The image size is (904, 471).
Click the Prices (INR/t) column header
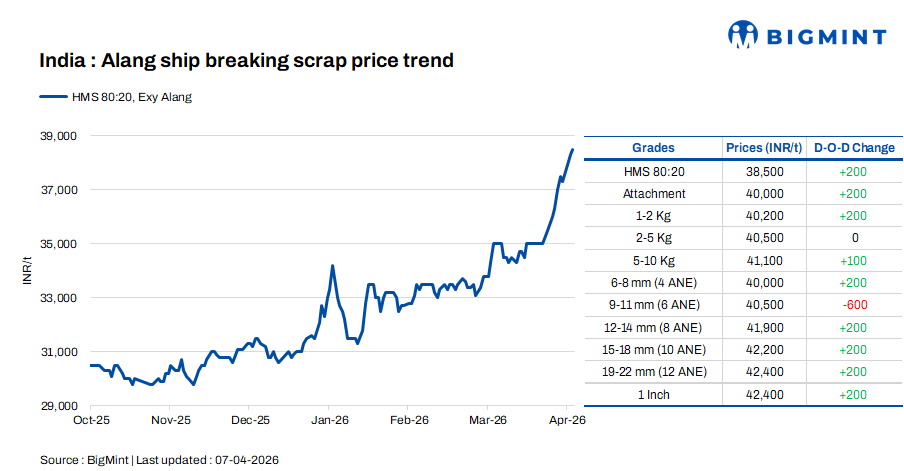[x=764, y=148]
